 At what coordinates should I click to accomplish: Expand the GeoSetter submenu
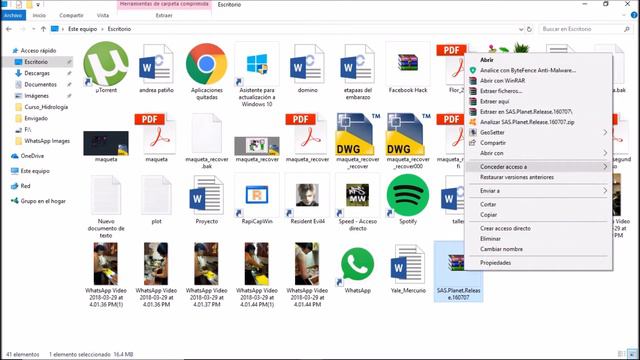(x=538, y=132)
